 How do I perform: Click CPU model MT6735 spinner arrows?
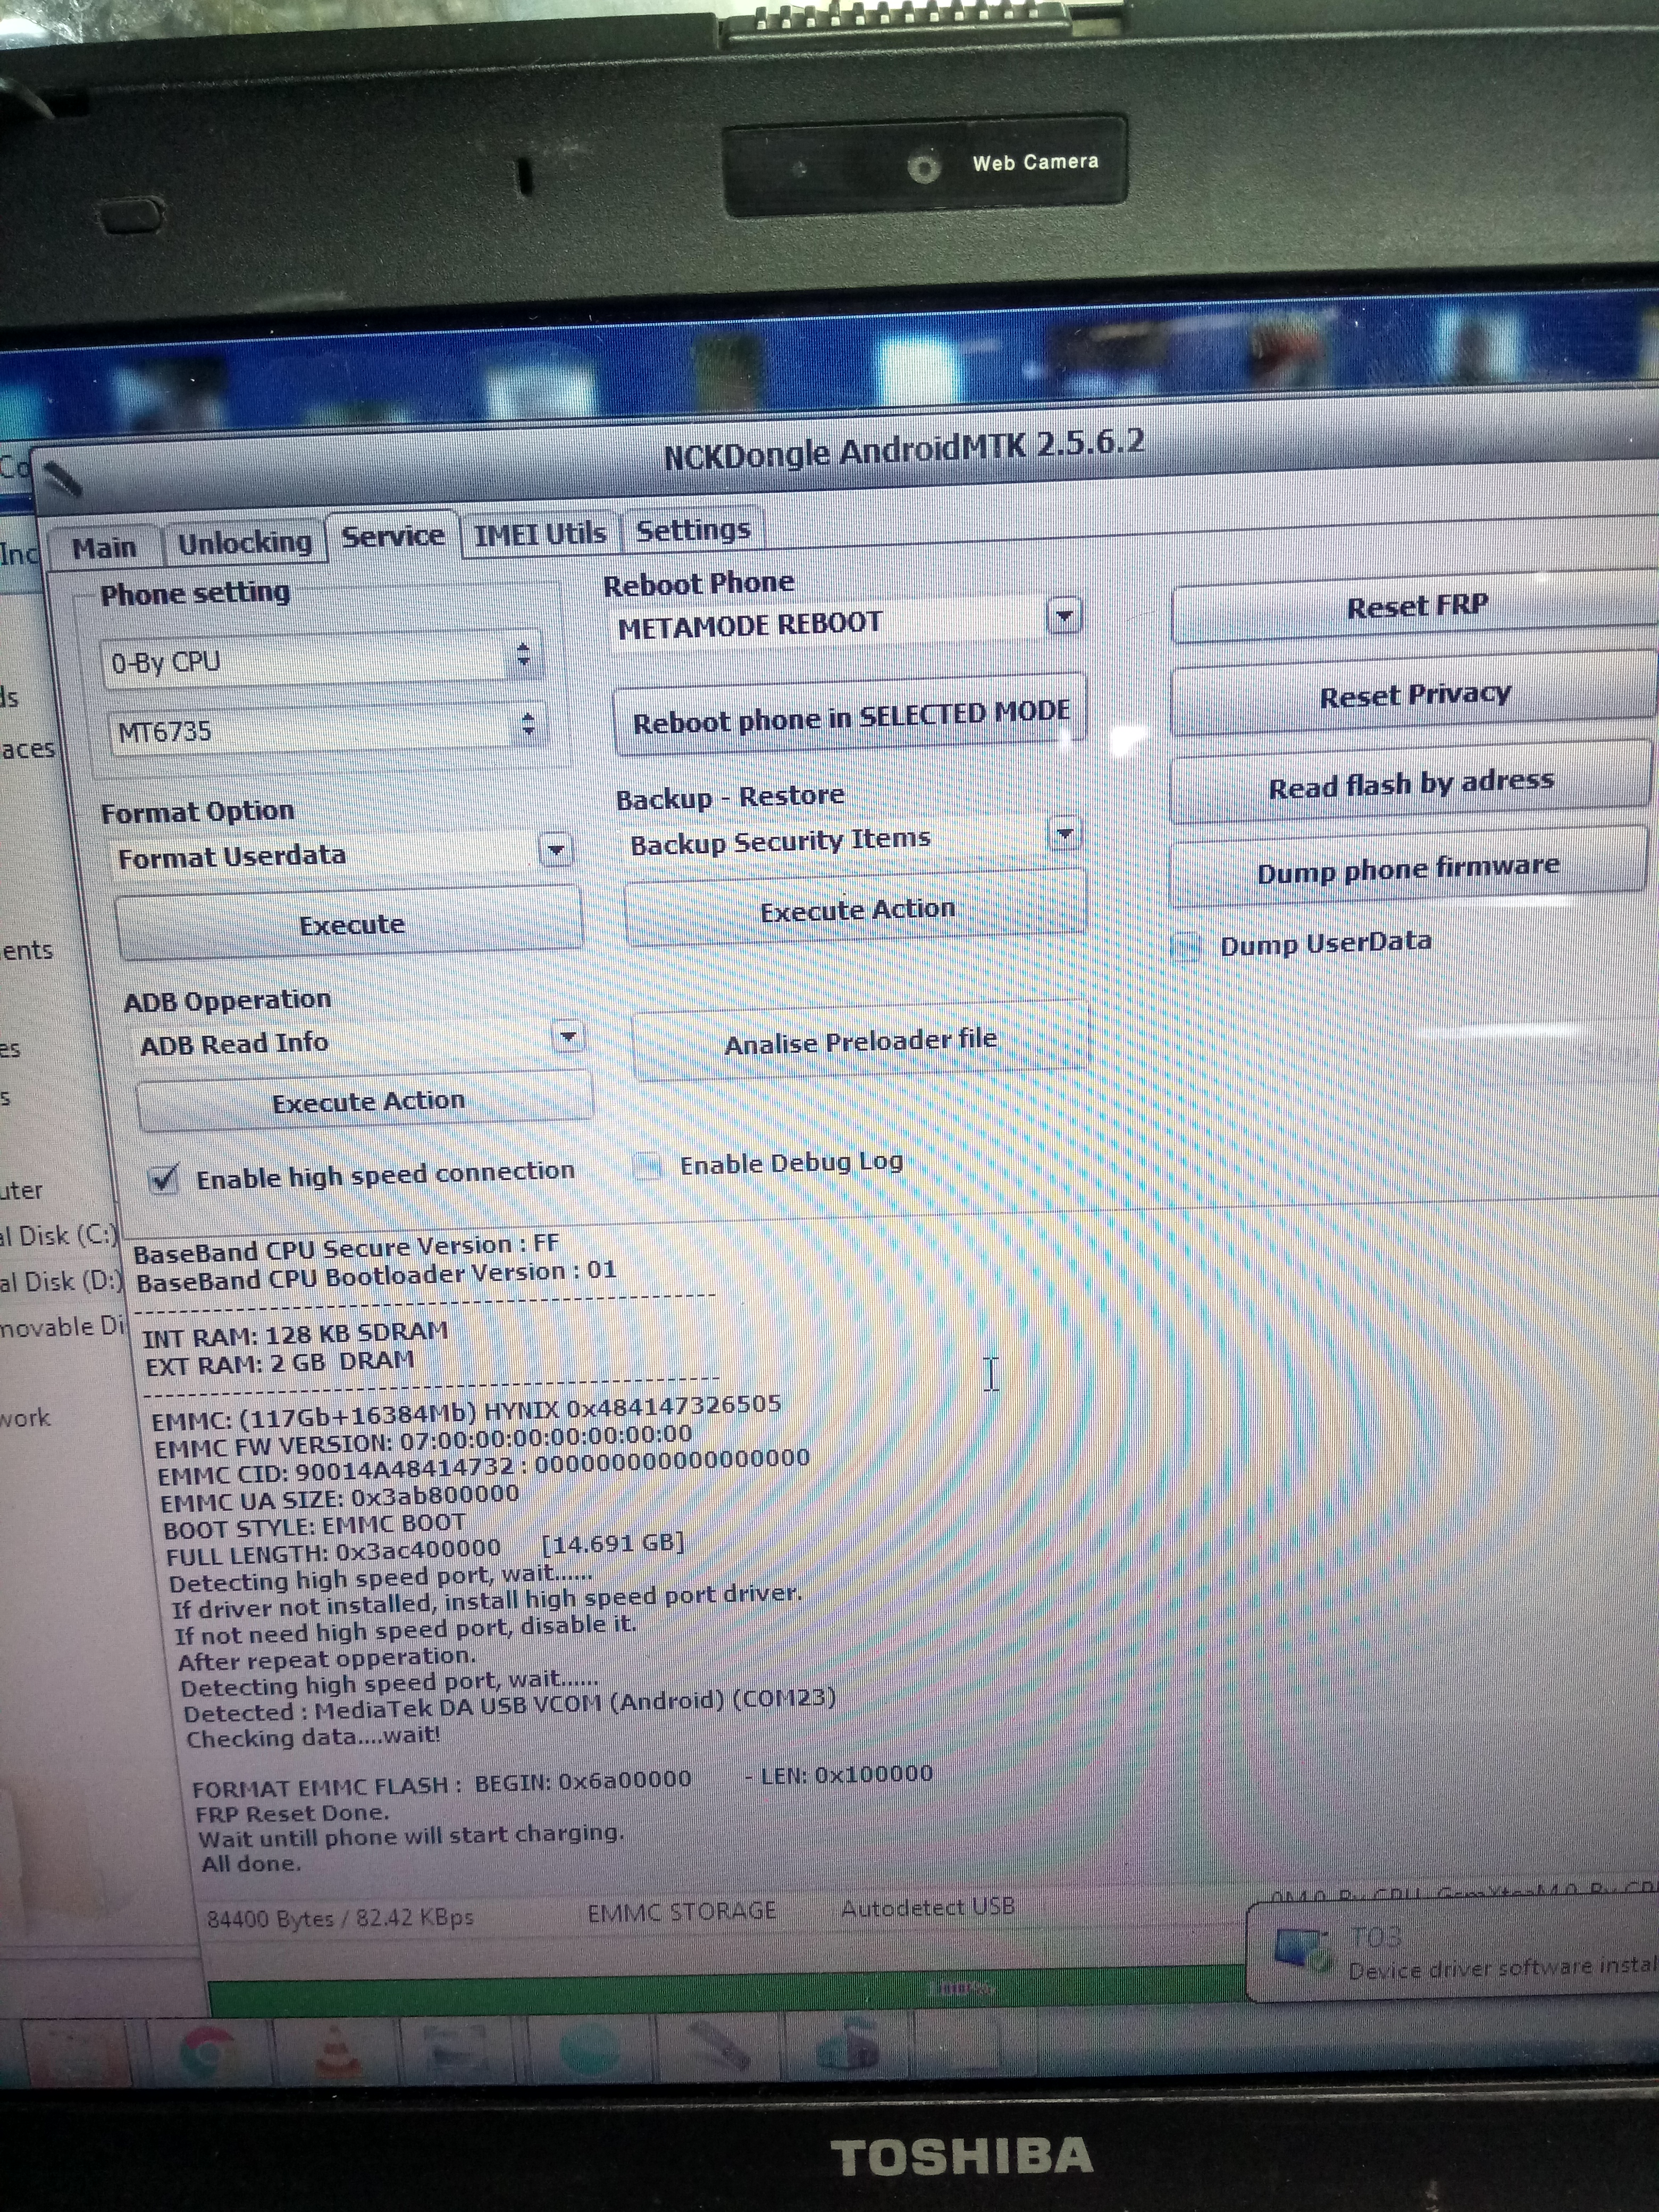528,725
